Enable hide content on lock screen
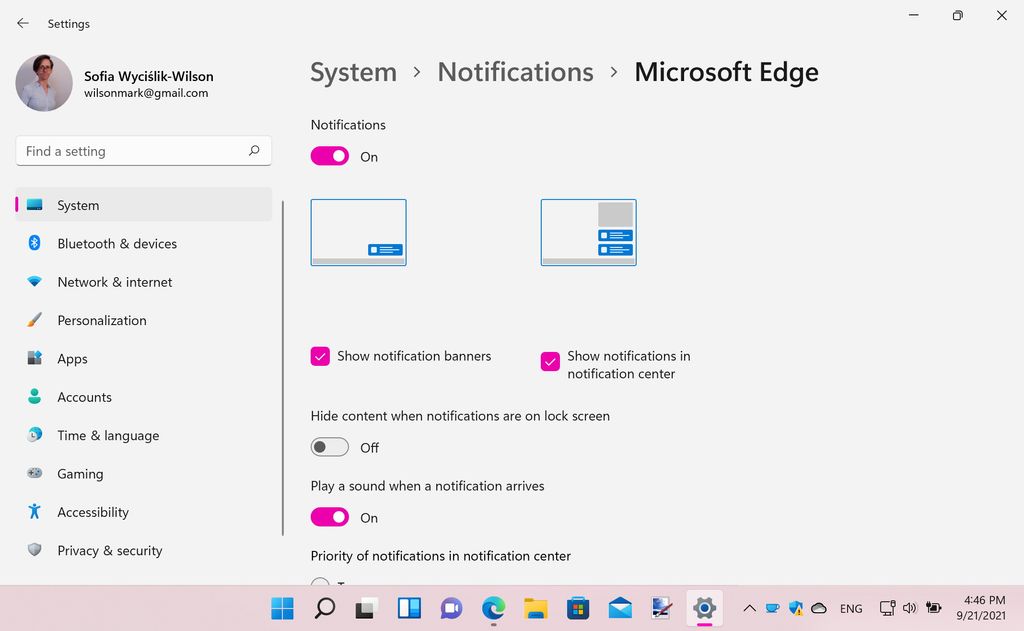The image size is (1024, 631). click(329, 446)
